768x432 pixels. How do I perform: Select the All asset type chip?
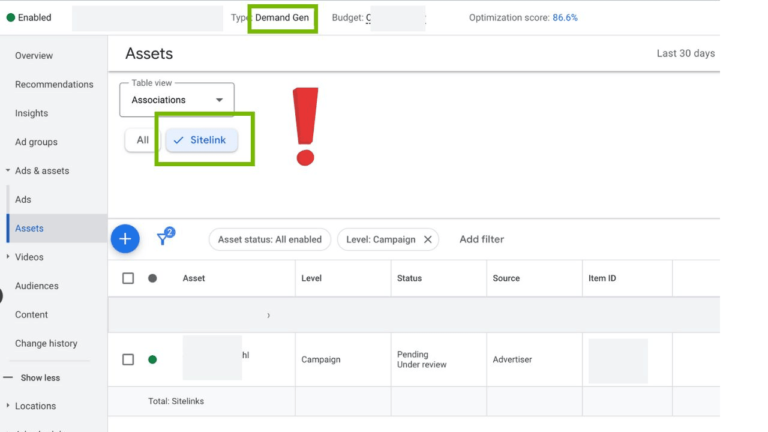tap(143, 140)
